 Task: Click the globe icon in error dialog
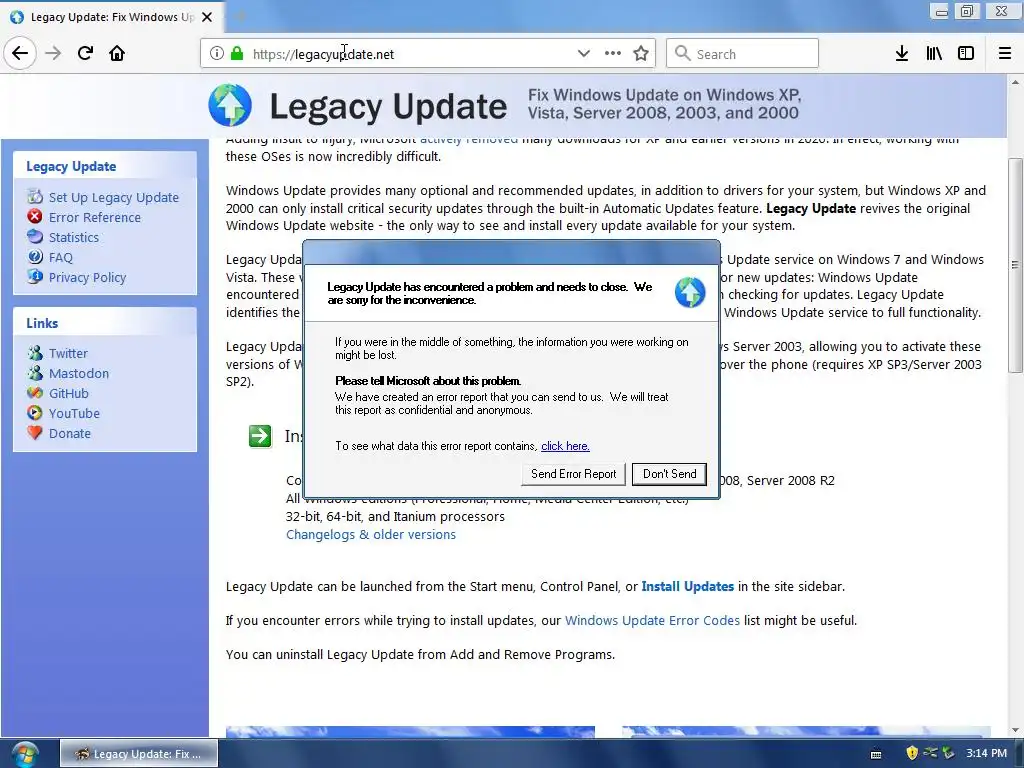[x=690, y=292]
